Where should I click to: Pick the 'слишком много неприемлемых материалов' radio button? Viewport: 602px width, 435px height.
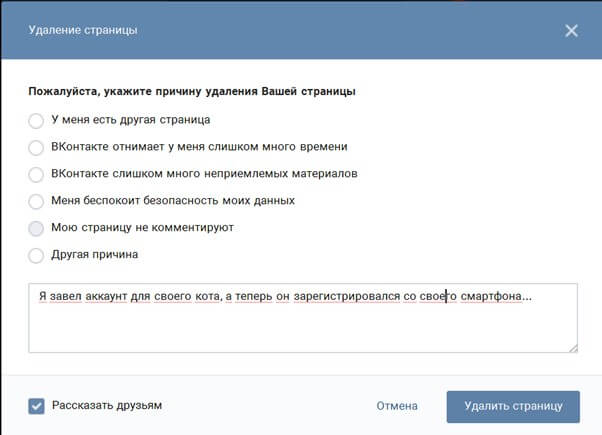[x=36, y=174]
